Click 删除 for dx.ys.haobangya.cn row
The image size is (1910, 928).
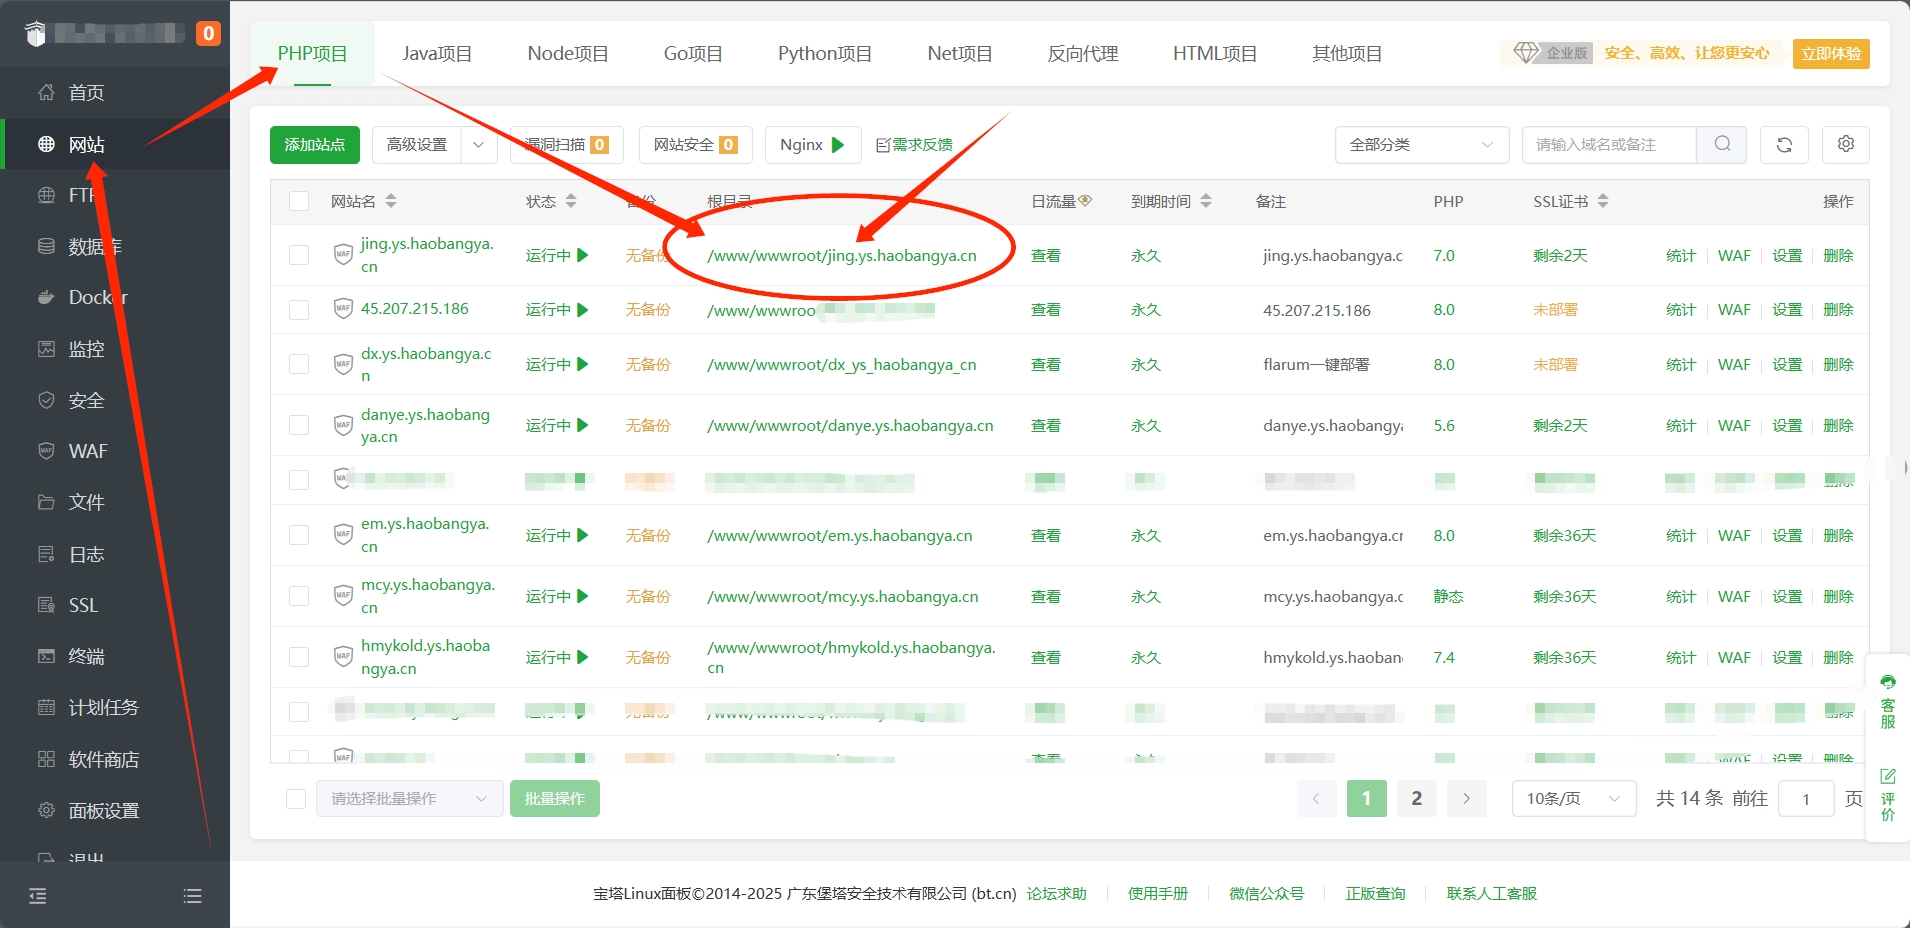(1838, 364)
